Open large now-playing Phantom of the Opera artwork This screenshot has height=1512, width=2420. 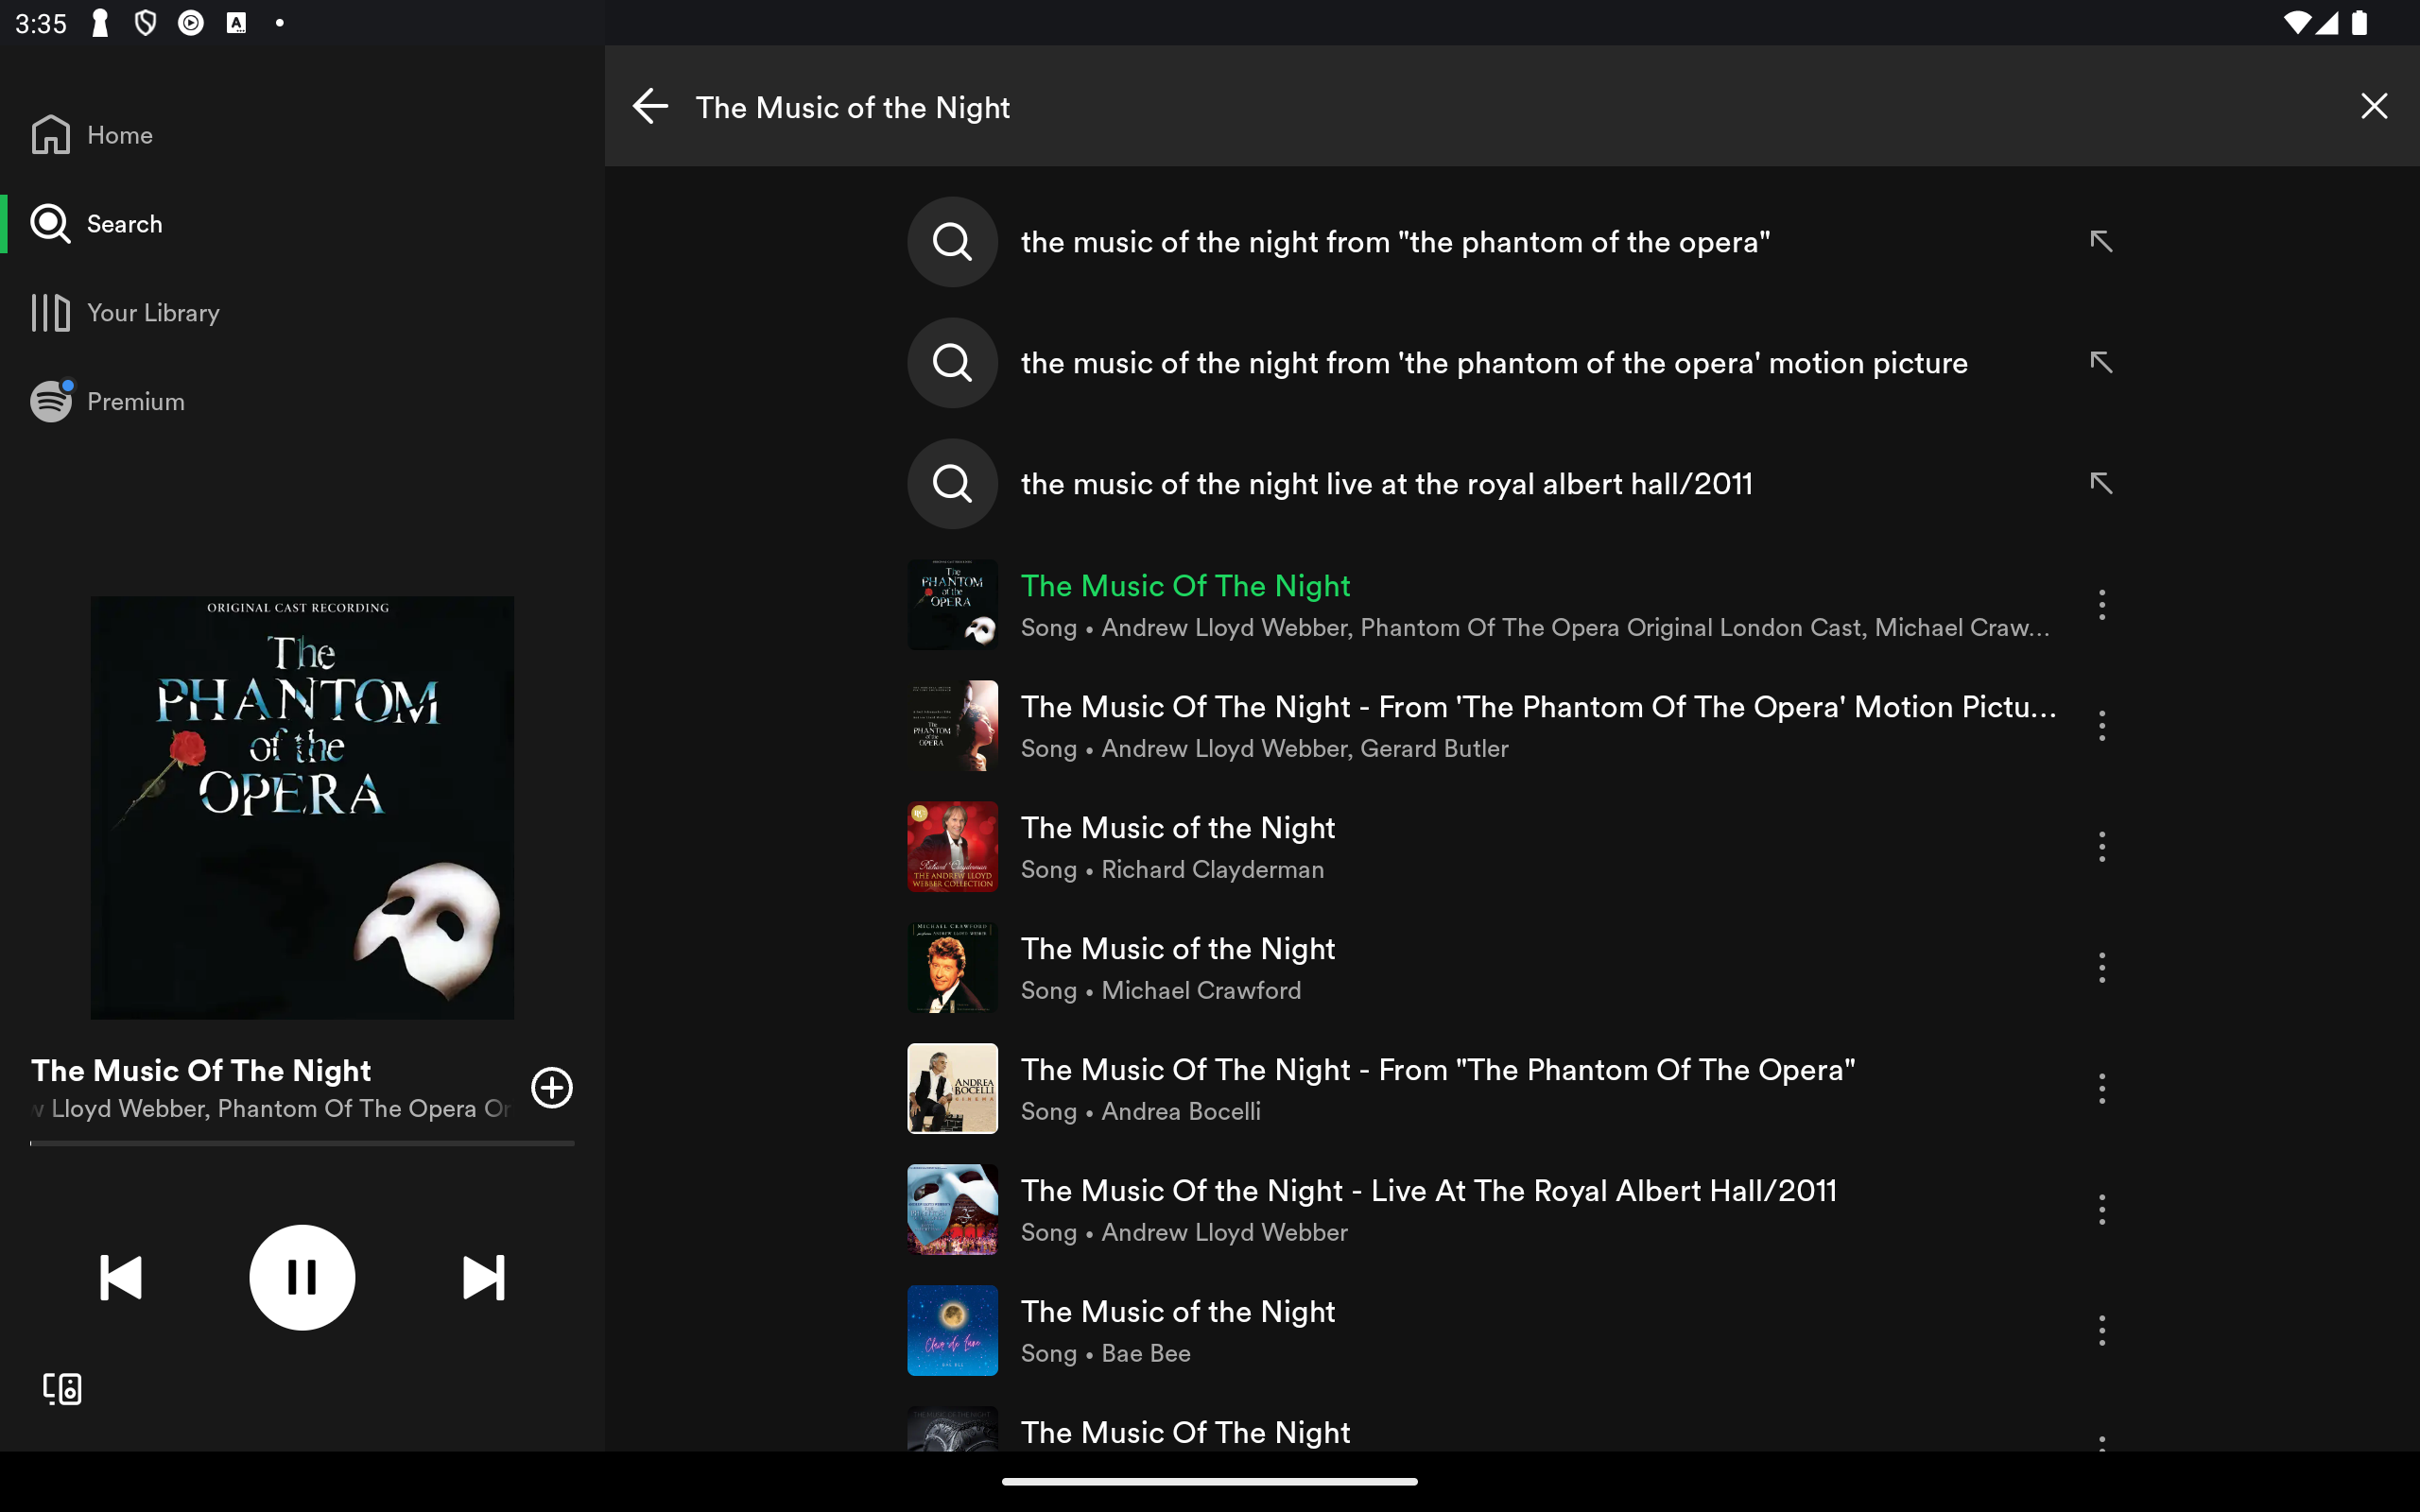tap(302, 808)
